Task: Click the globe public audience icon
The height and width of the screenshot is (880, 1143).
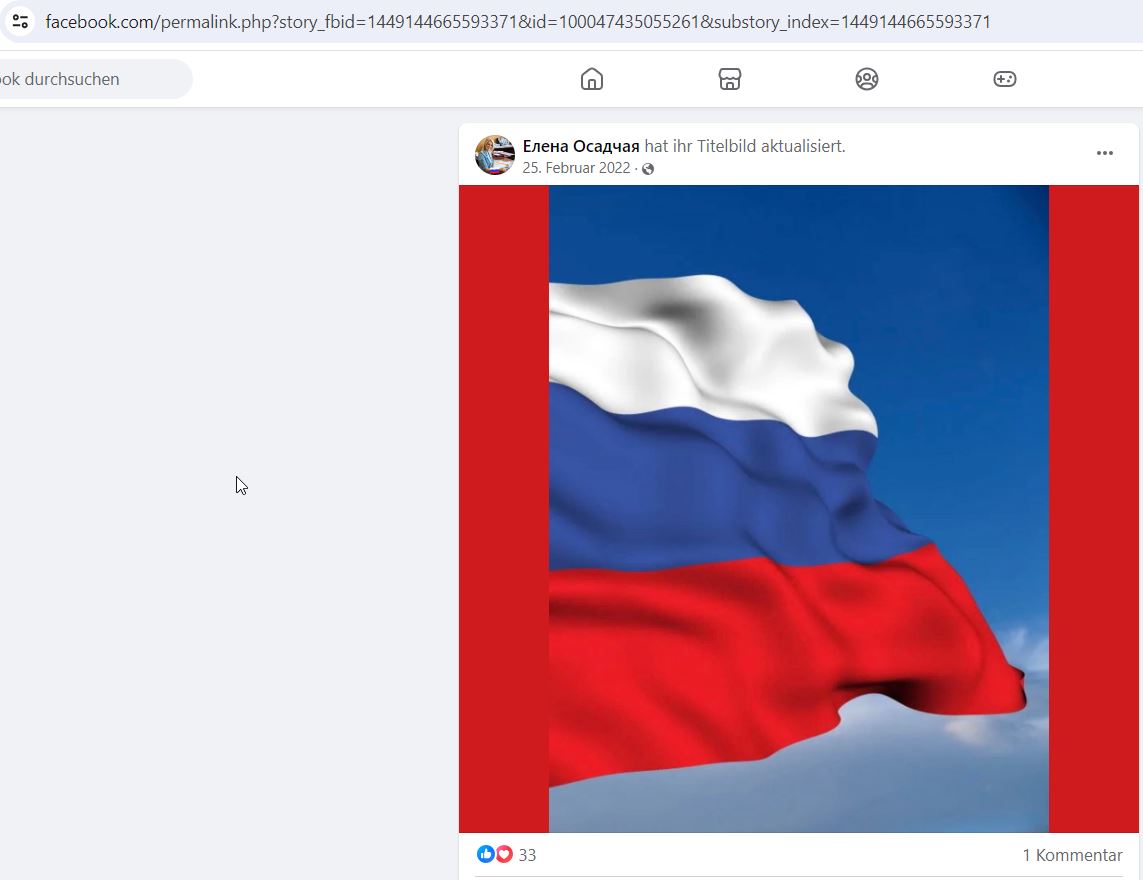Action: coord(648,169)
